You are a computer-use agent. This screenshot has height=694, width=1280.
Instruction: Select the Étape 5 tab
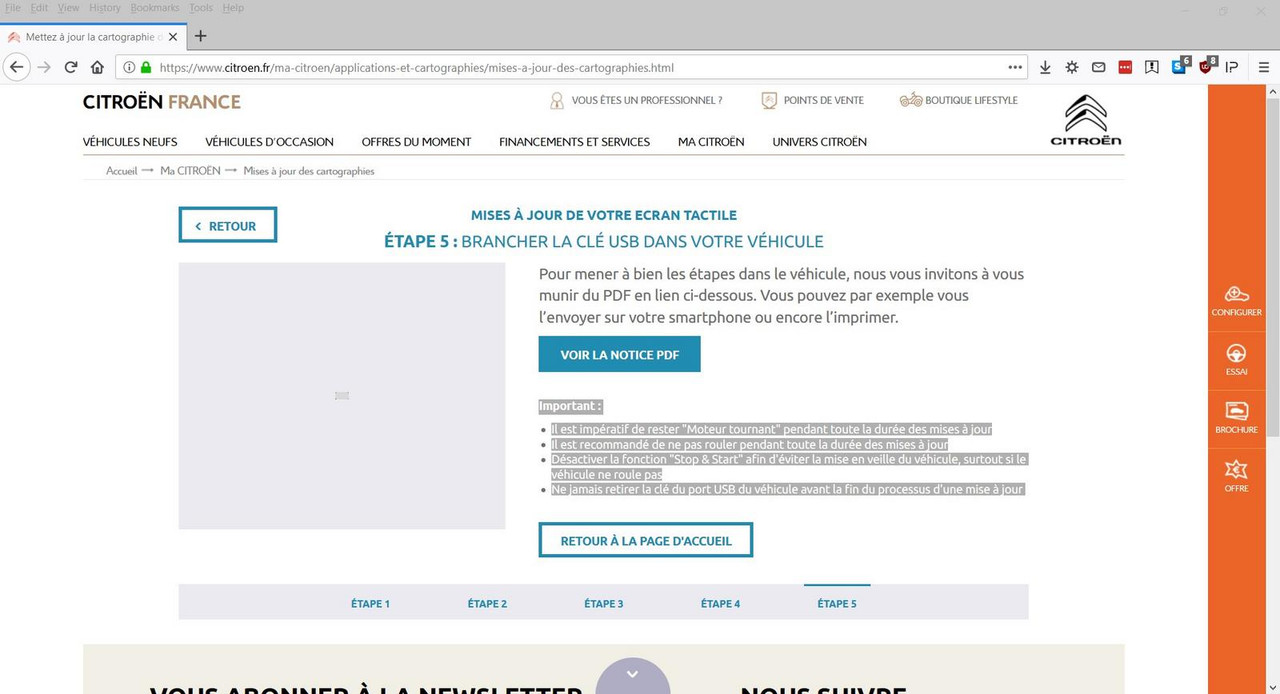[837, 603]
